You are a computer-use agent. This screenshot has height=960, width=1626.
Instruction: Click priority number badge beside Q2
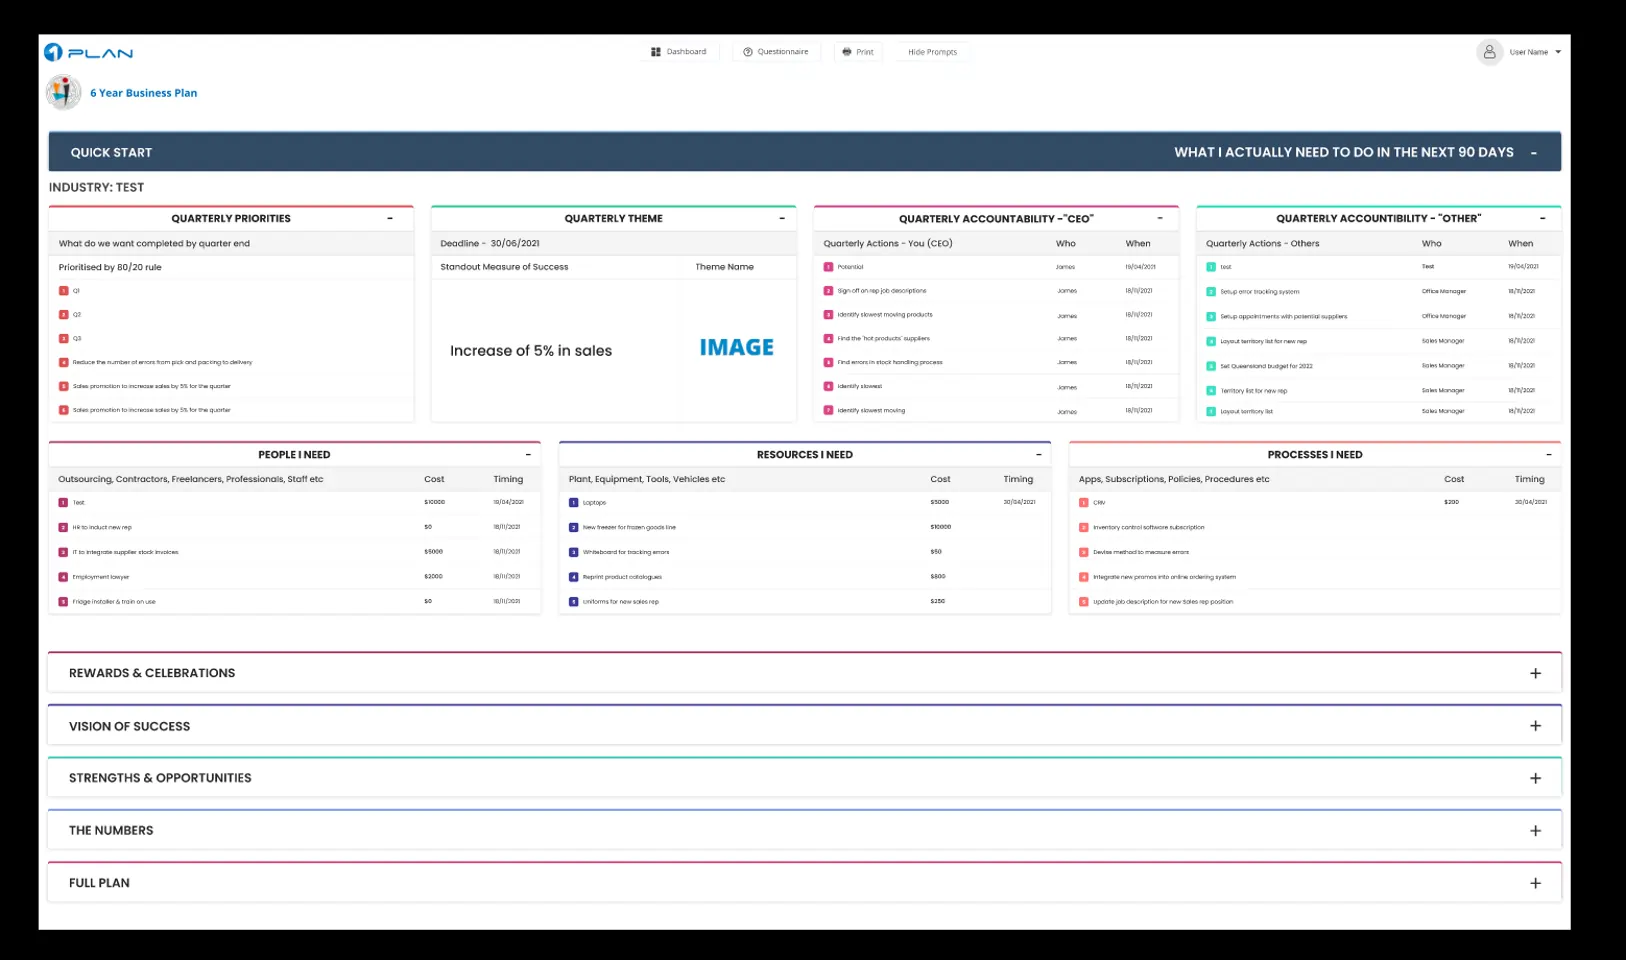pos(64,315)
